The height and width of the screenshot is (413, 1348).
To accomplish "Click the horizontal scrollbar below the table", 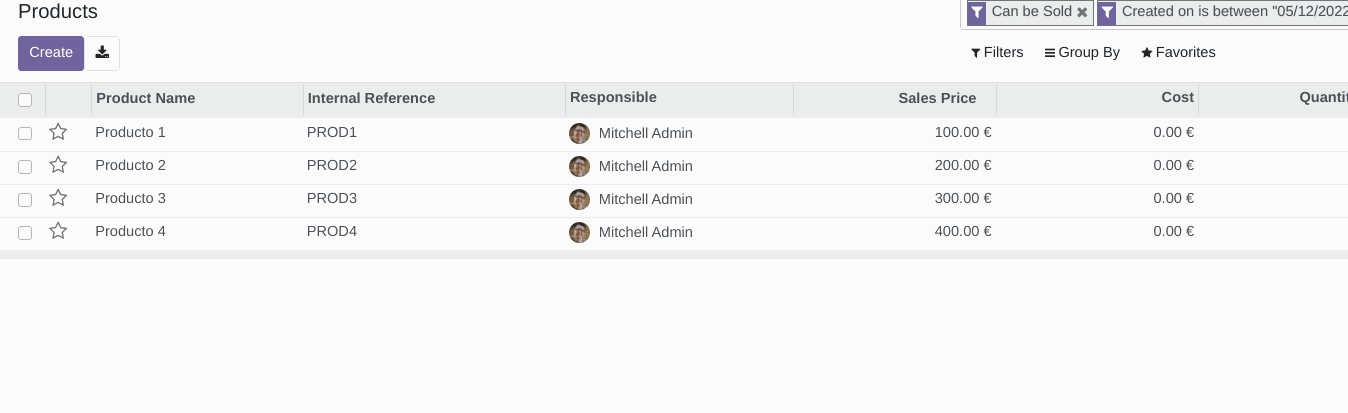I will (x=674, y=255).
